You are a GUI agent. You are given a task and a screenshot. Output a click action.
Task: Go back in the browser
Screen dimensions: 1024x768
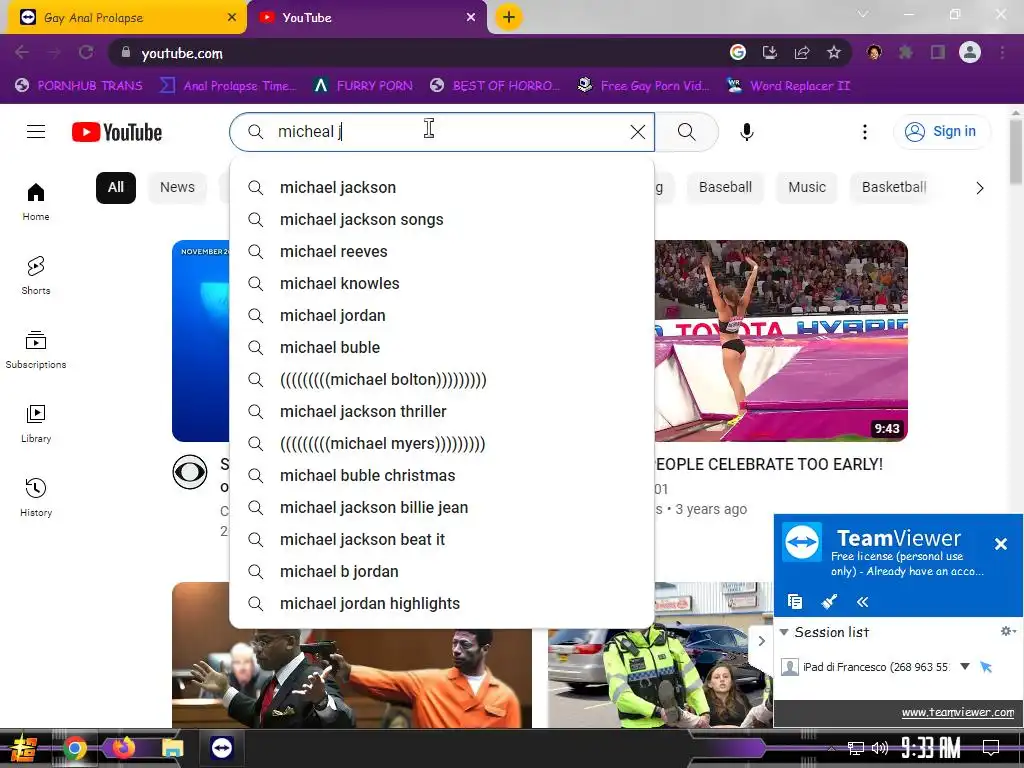22,53
